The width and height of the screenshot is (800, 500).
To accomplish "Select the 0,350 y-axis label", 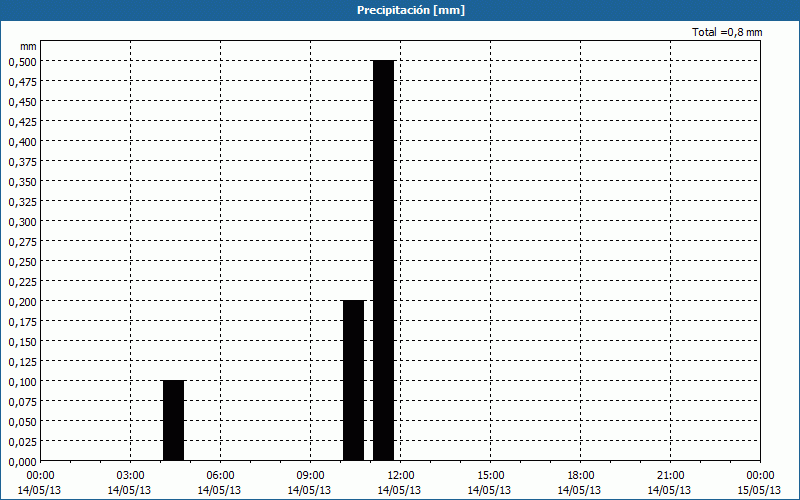I will pyautogui.click(x=22, y=182).
